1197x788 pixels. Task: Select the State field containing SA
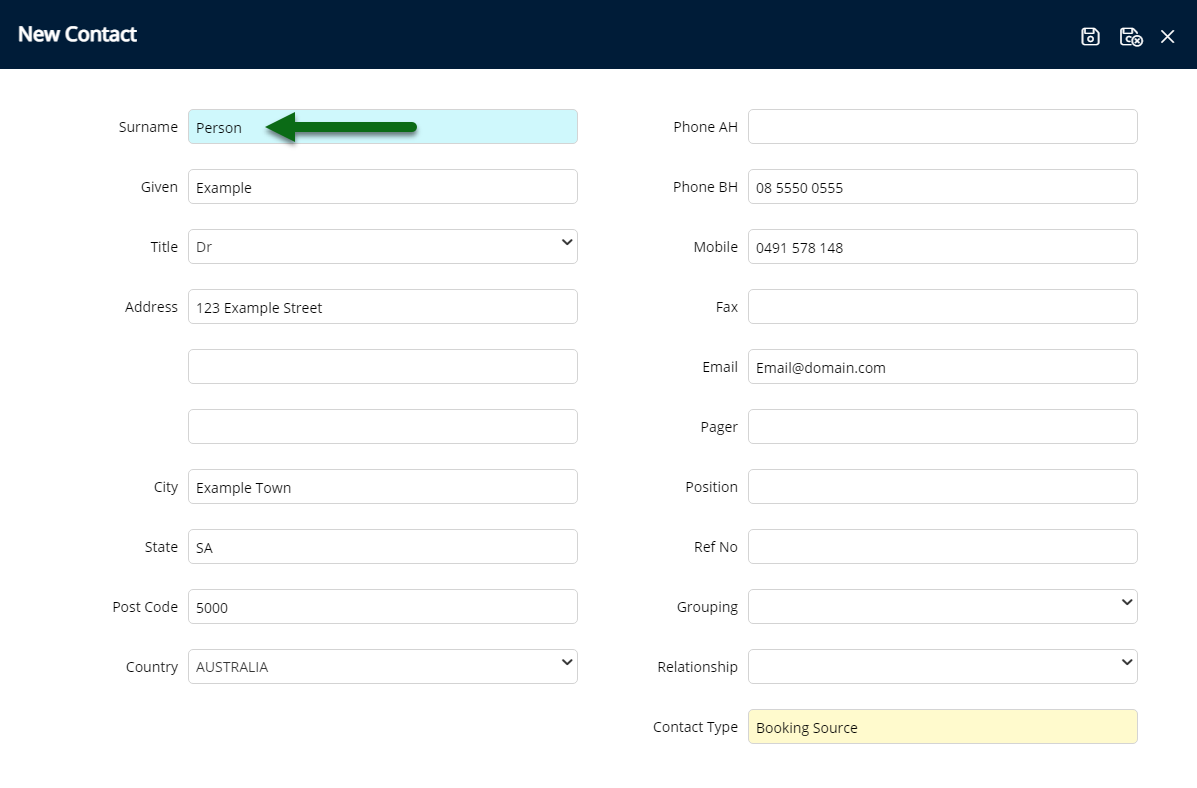[x=382, y=547]
